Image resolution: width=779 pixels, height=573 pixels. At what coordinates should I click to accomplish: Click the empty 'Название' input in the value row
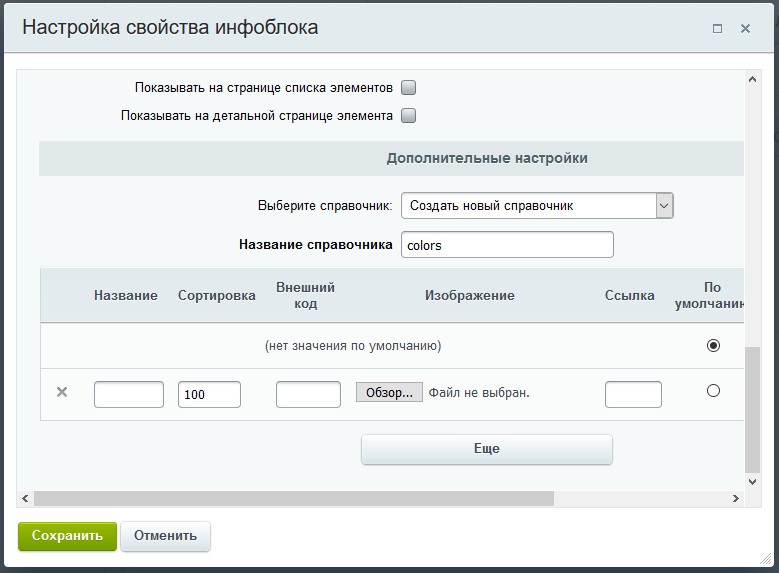[x=129, y=395]
